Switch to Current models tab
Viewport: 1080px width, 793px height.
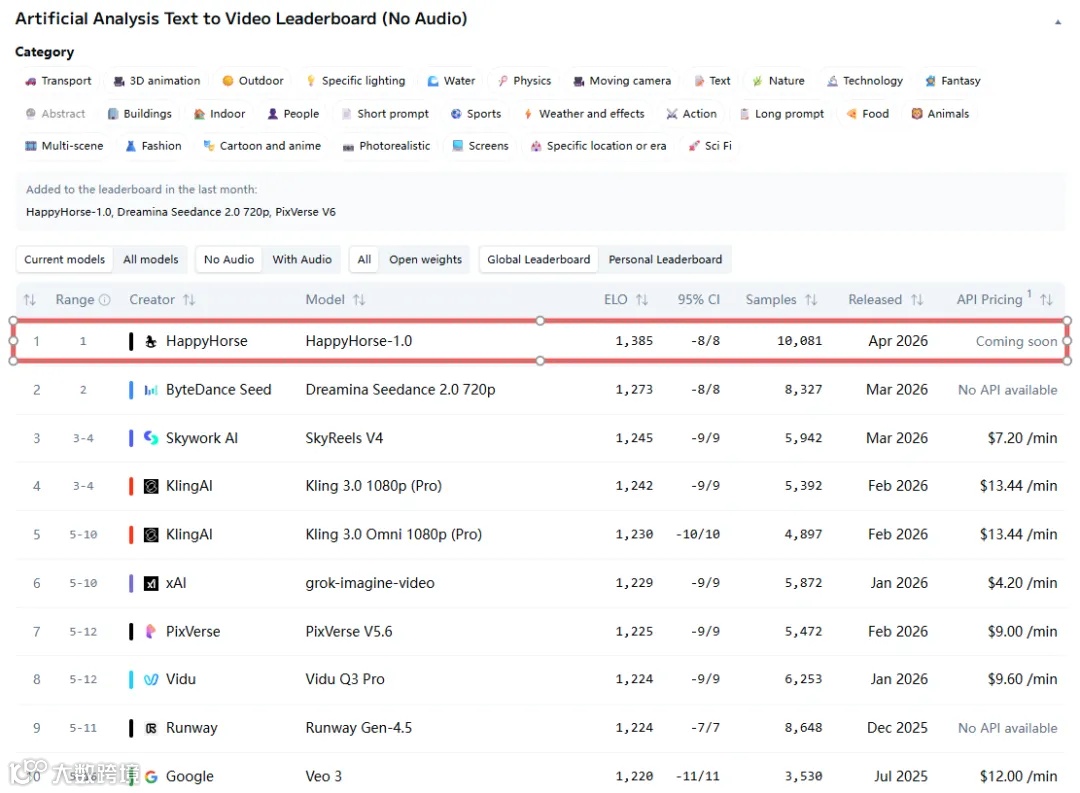[65, 260]
